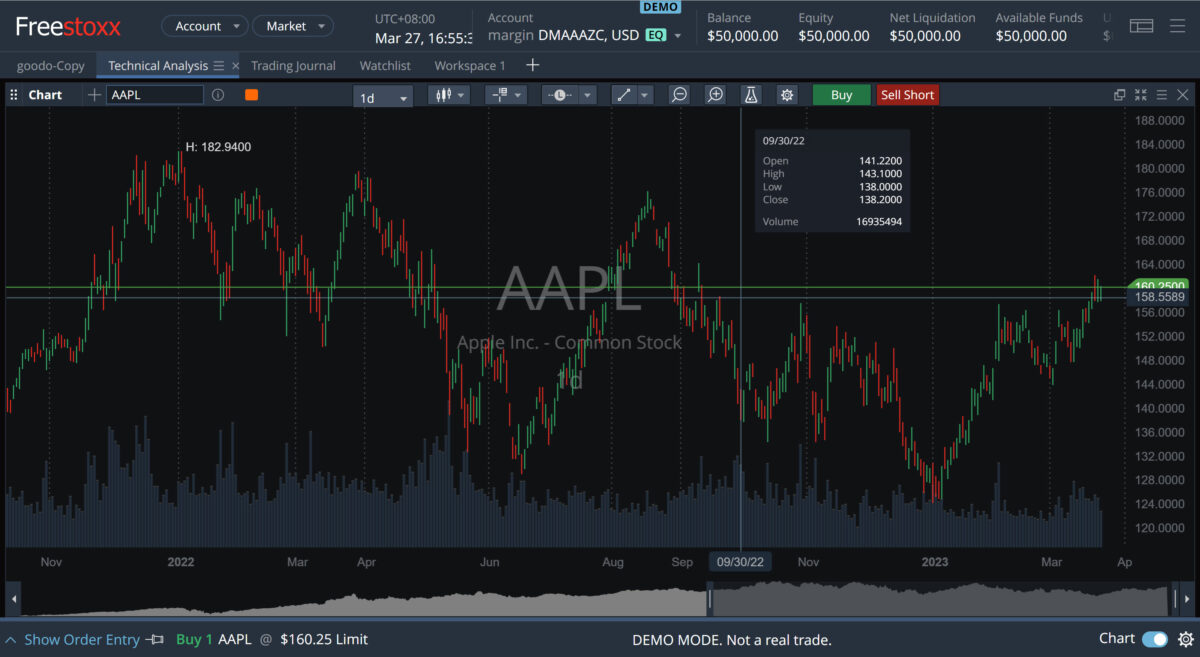The image size is (1200, 657).
Task: Click the DEMO badge in the header
Action: click(660, 7)
